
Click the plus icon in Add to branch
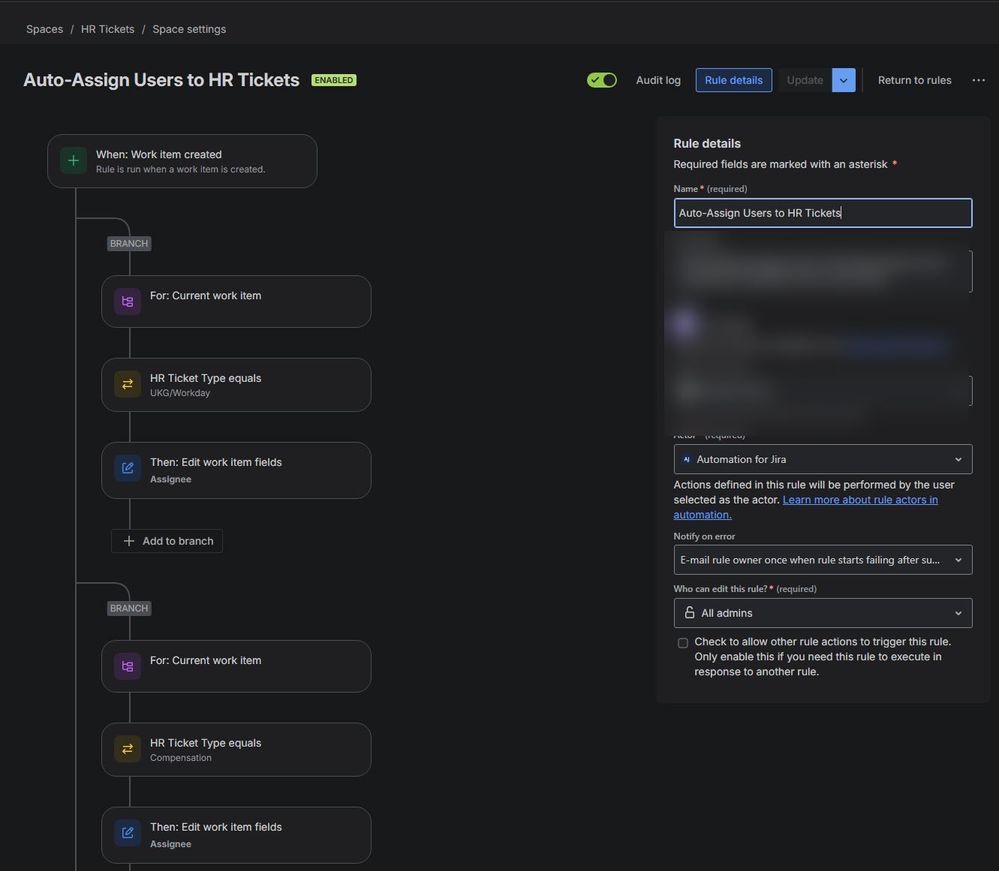click(x=129, y=541)
